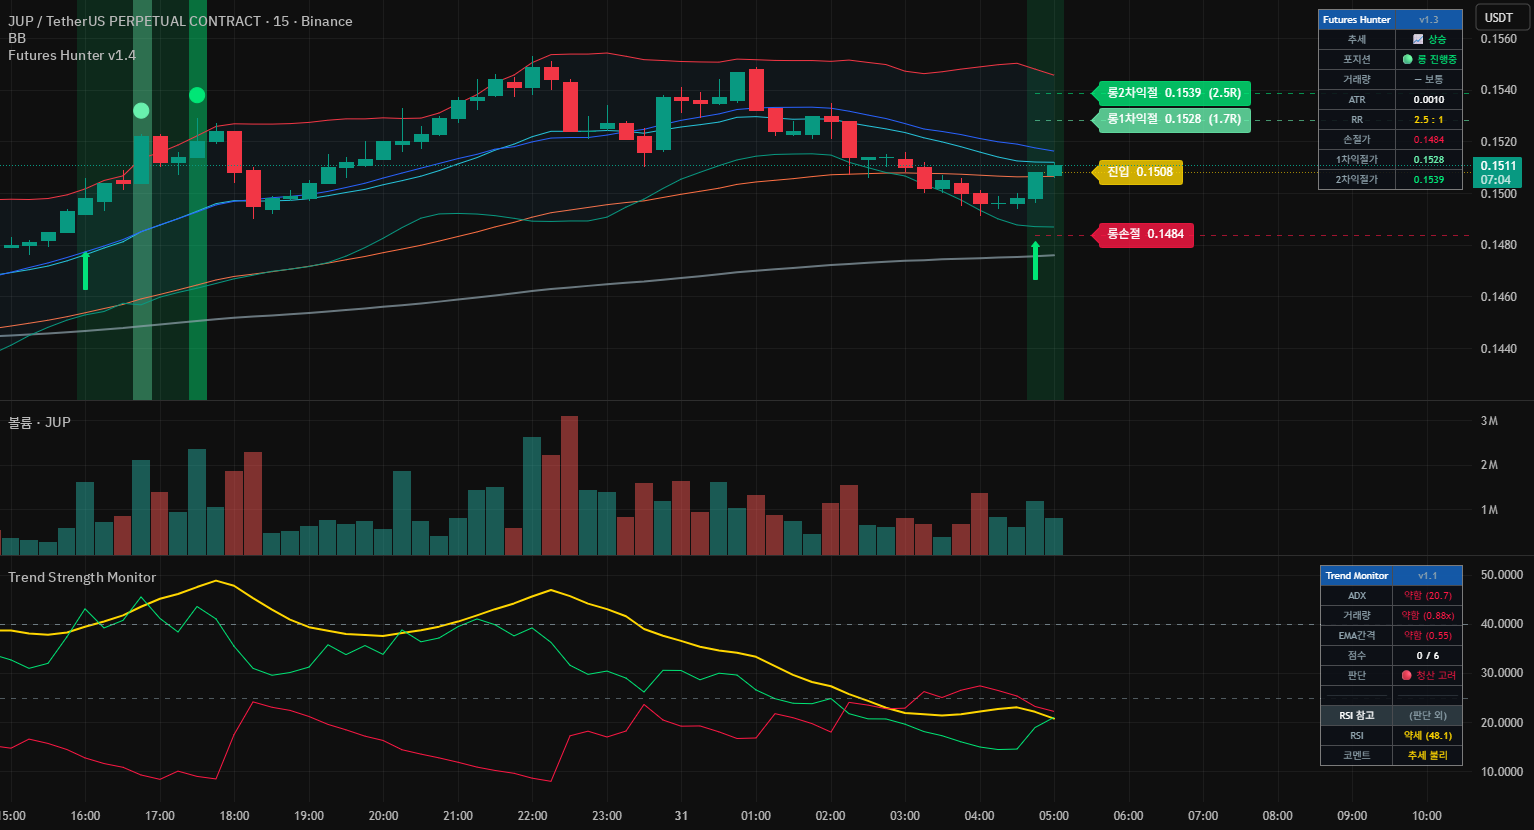Click the 점수 value 0 / 6
This screenshot has height=830, width=1534.
click(1427, 655)
